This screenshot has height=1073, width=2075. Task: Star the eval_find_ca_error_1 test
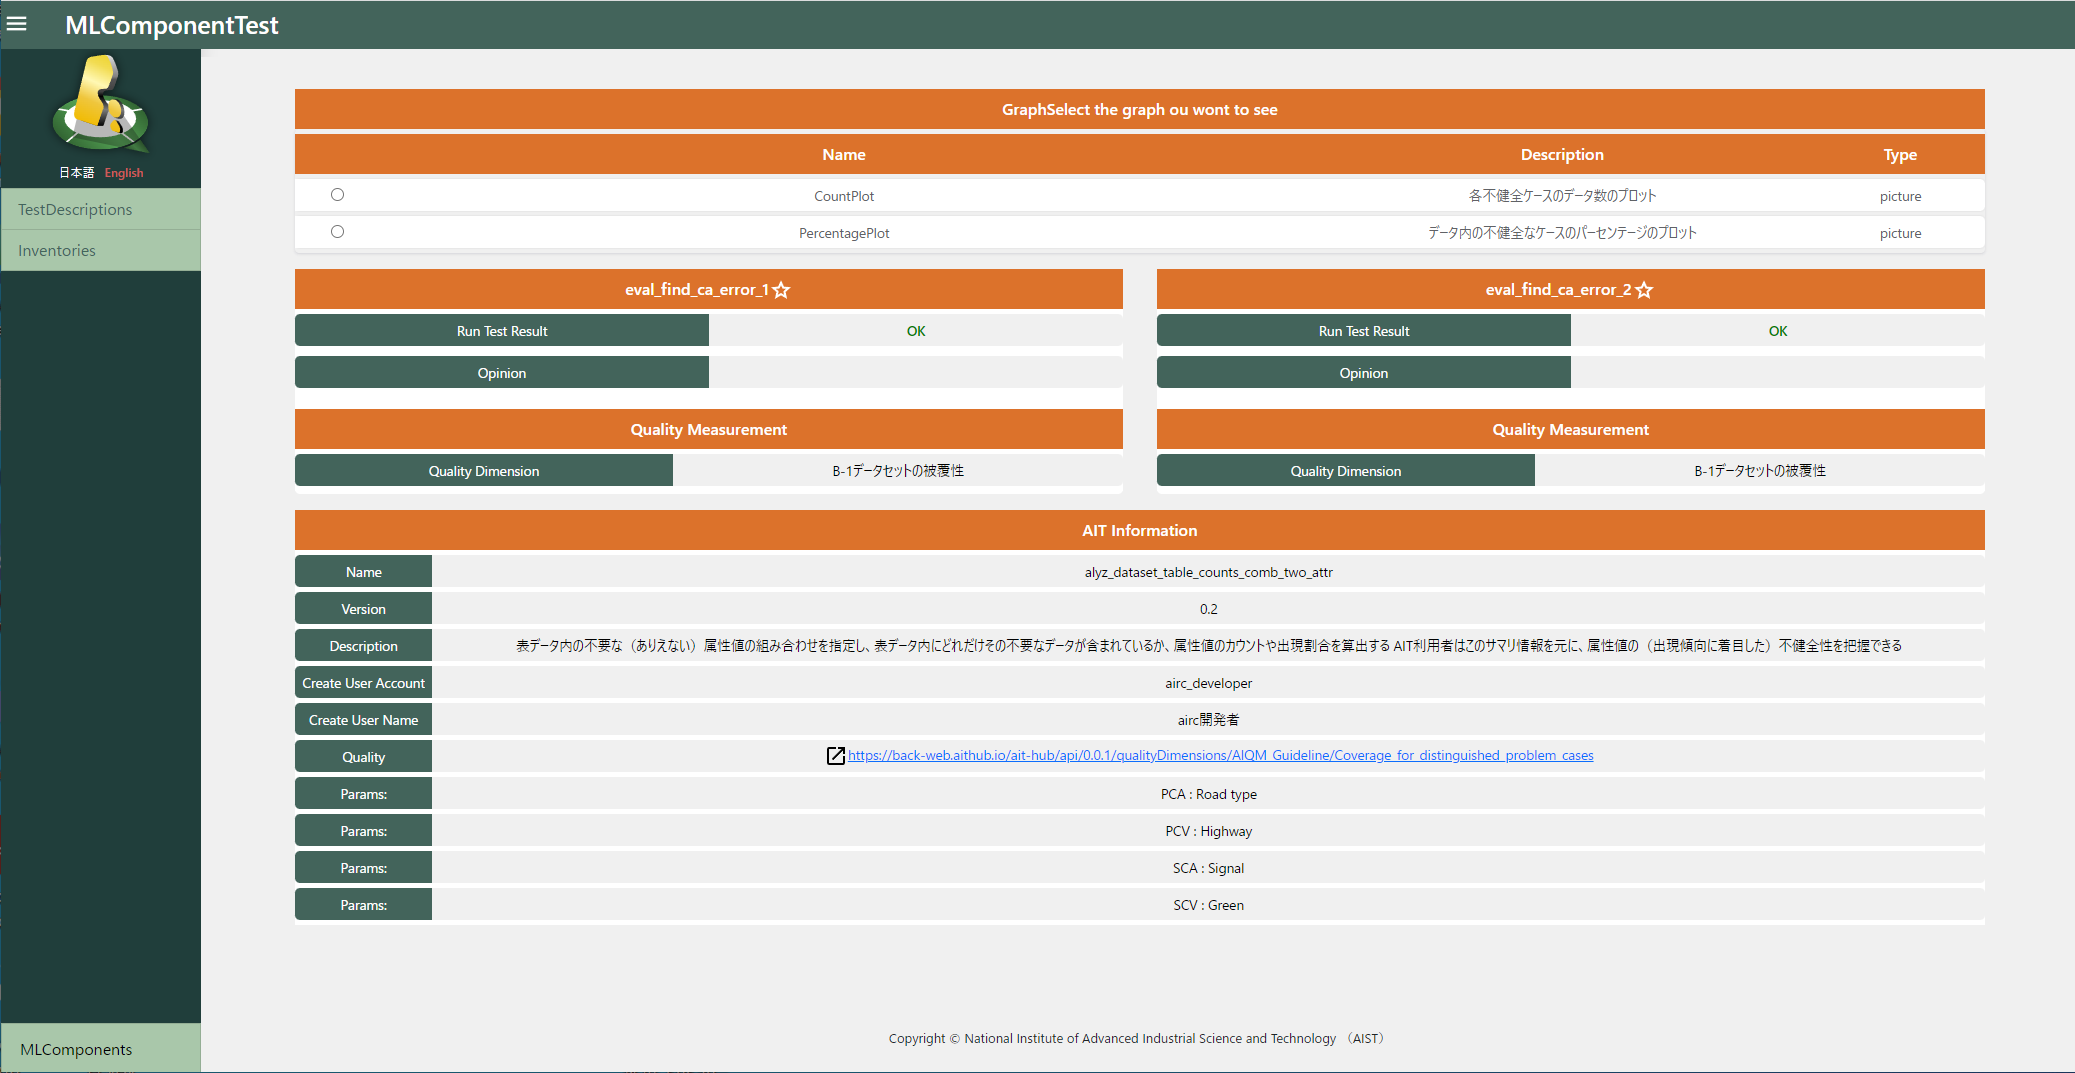click(x=782, y=290)
